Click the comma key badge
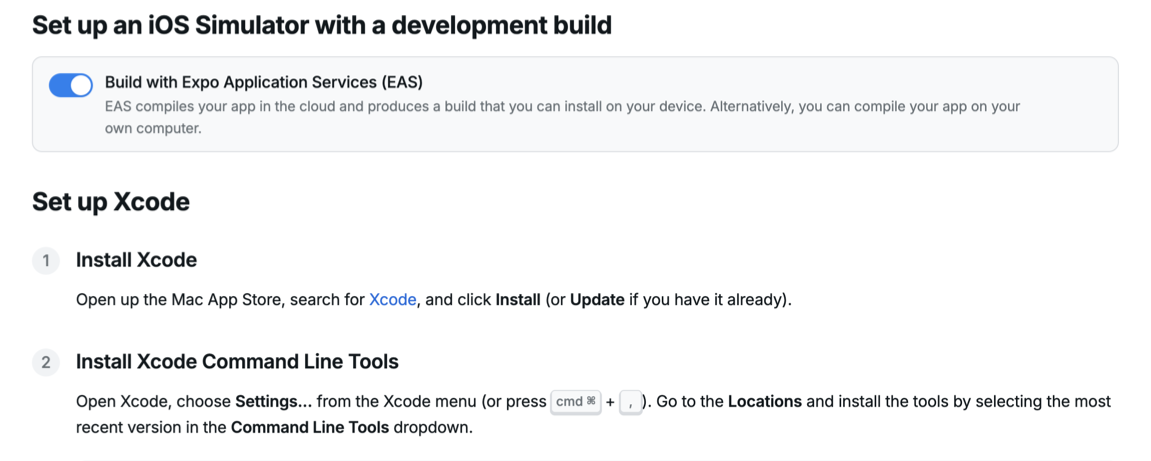Image resolution: width=1151 pixels, height=461 pixels. pyautogui.click(x=631, y=402)
